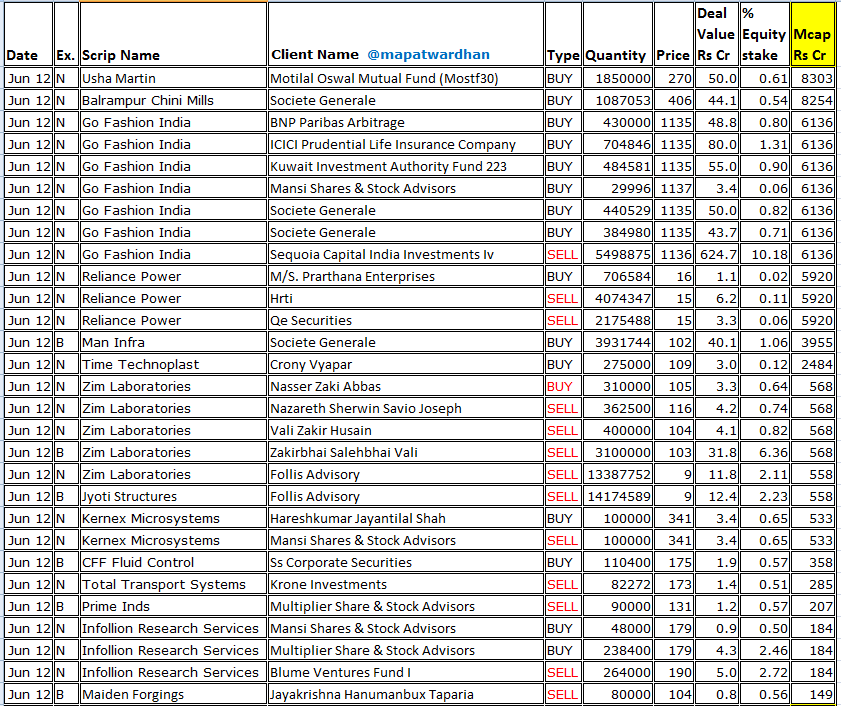Click the quantity '3931744' cell
Image resolution: width=841 pixels, height=706 pixels.
618,342
